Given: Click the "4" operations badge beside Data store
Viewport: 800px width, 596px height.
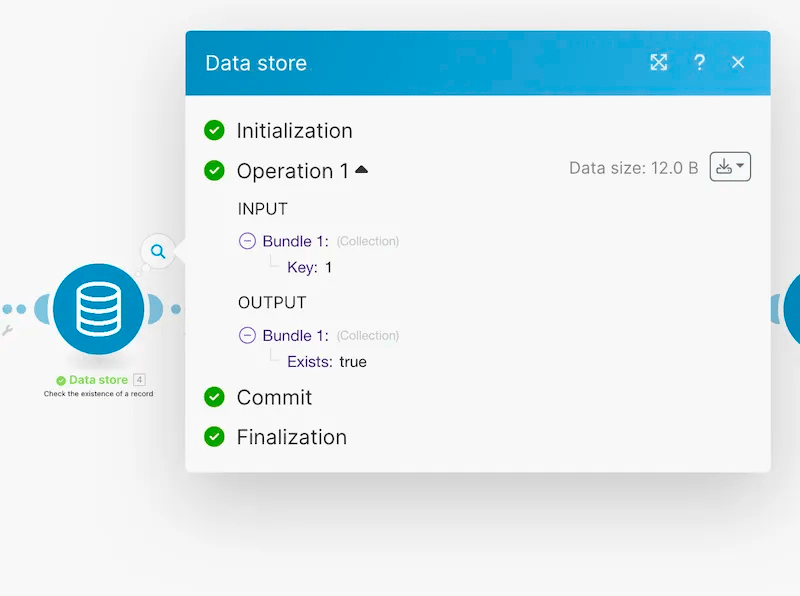Looking at the screenshot, I should [x=139, y=379].
